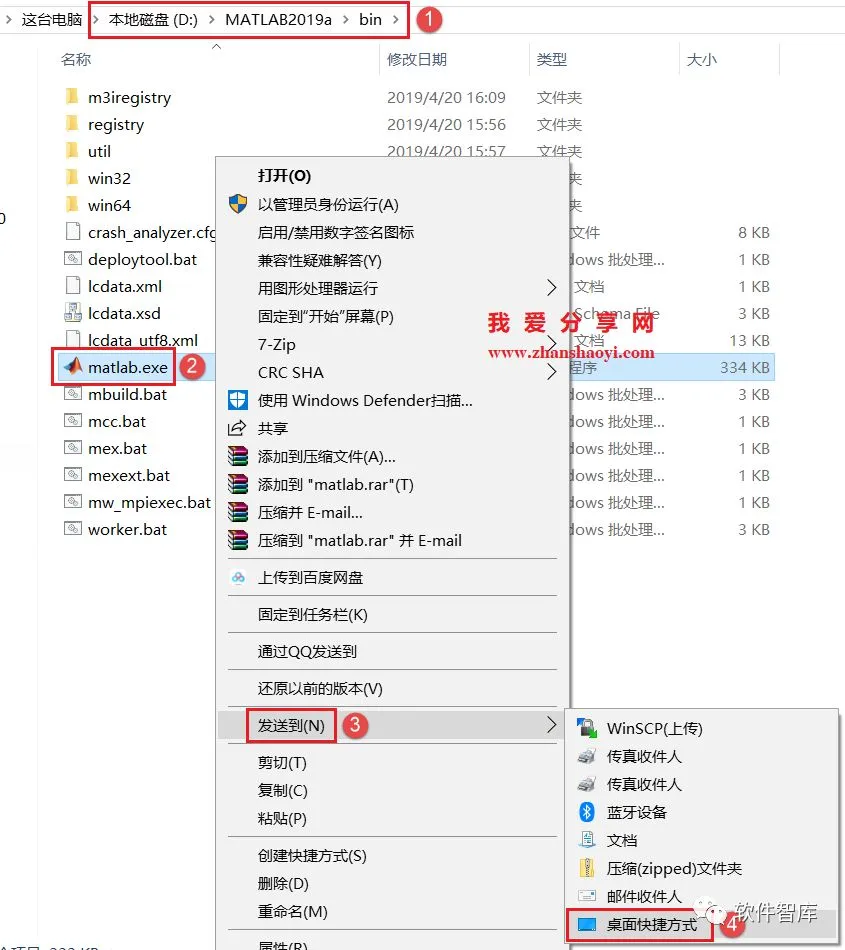Open the win64 folder
The height and width of the screenshot is (950, 845).
point(109,205)
